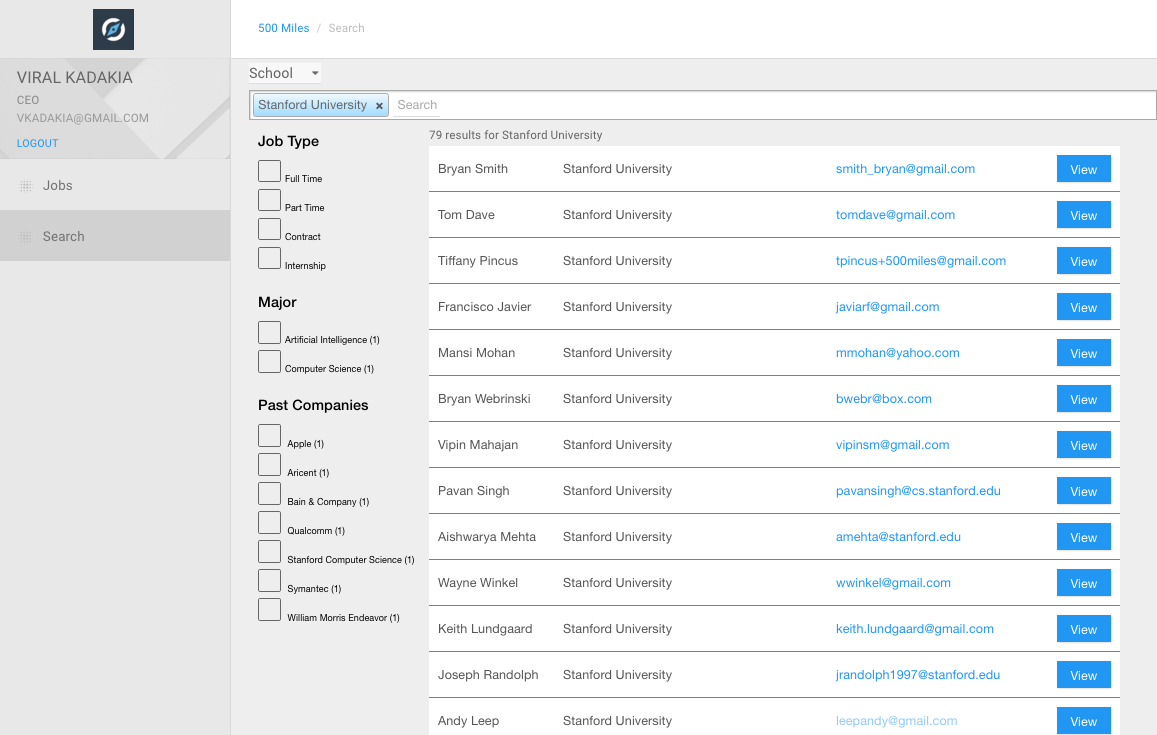Tick the Internship checkbox
The height and width of the screenshot is (735, 1157).
[269, 258]
